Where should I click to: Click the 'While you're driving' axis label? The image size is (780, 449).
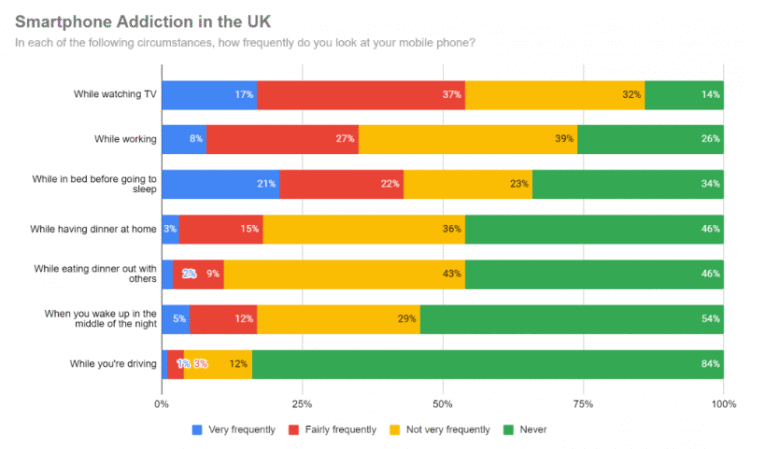click(113, 364)
